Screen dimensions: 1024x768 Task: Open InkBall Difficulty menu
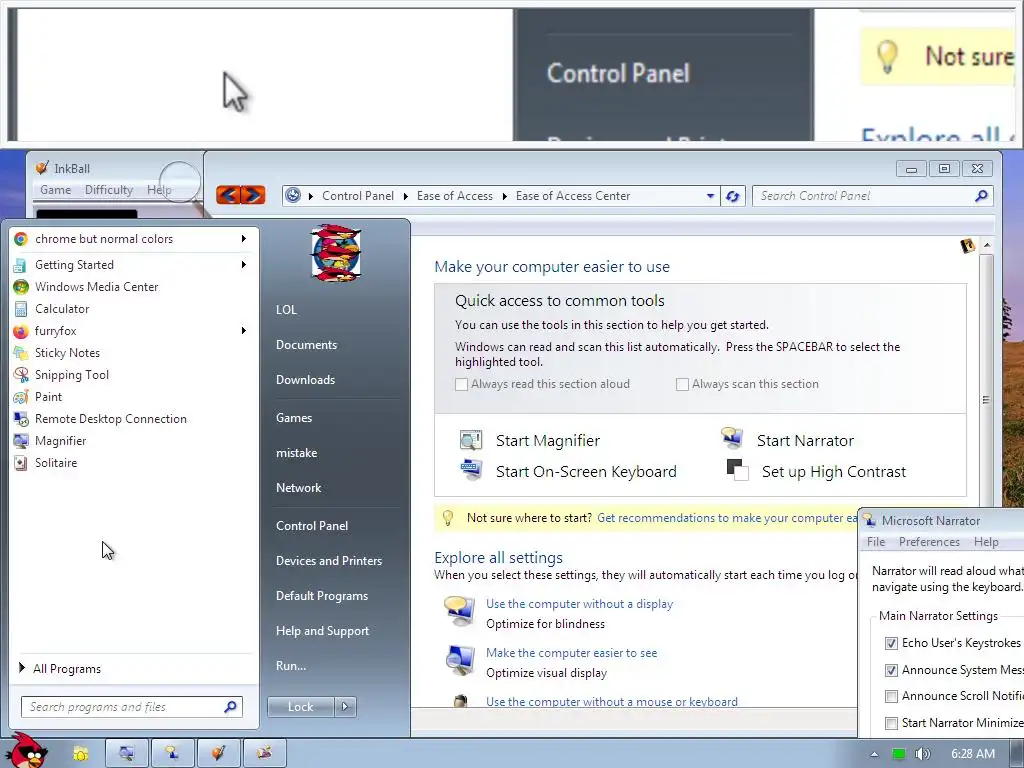108,190
